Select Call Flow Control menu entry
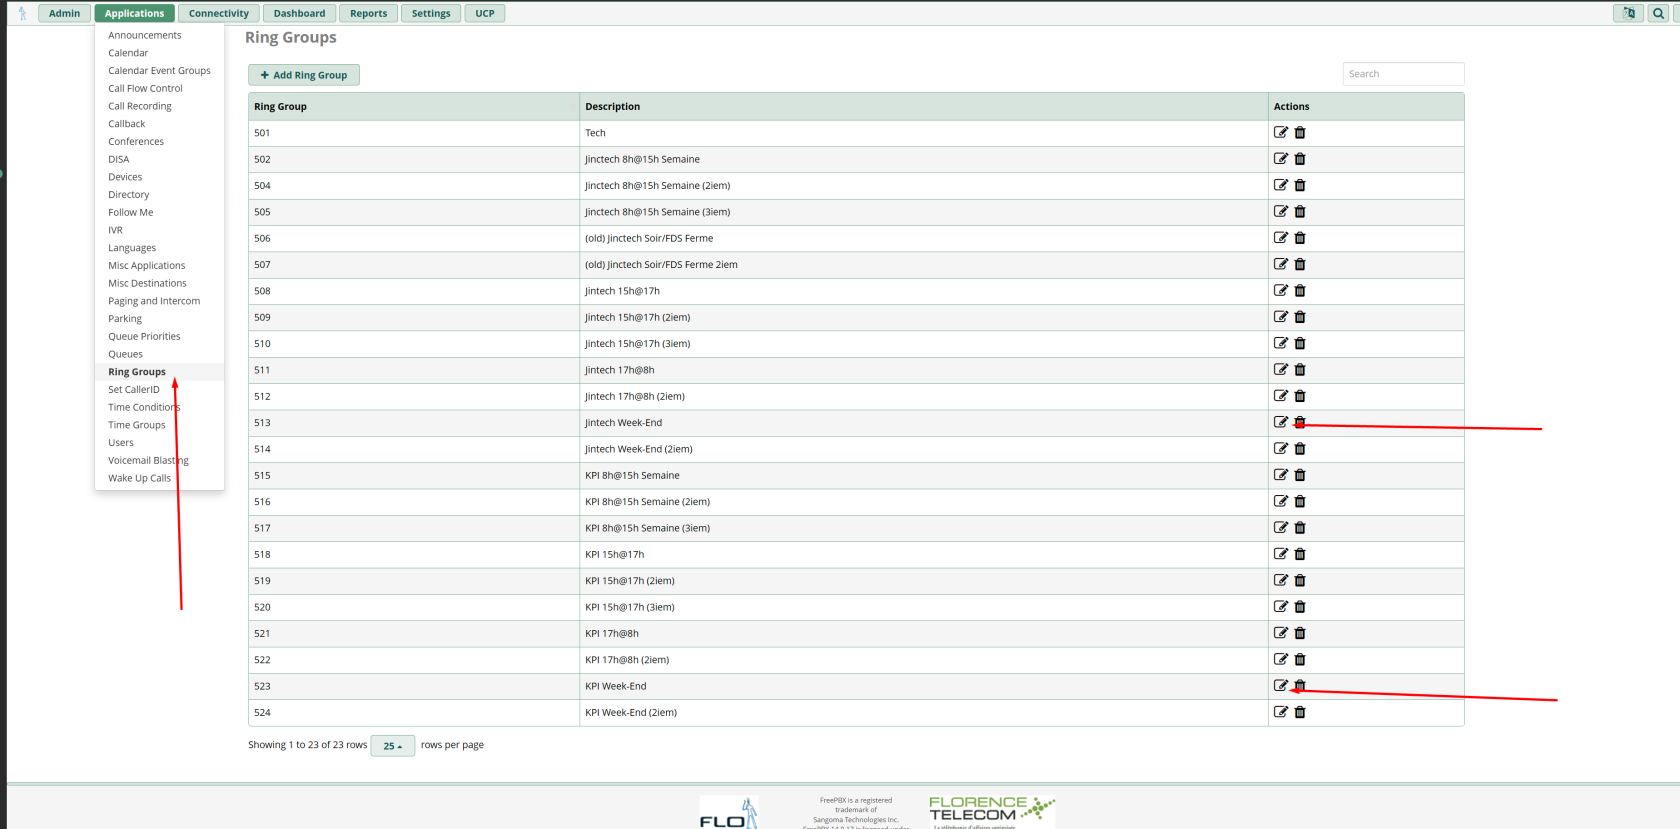The height and width of the screenshot is (829, 1680). [145, 88]
